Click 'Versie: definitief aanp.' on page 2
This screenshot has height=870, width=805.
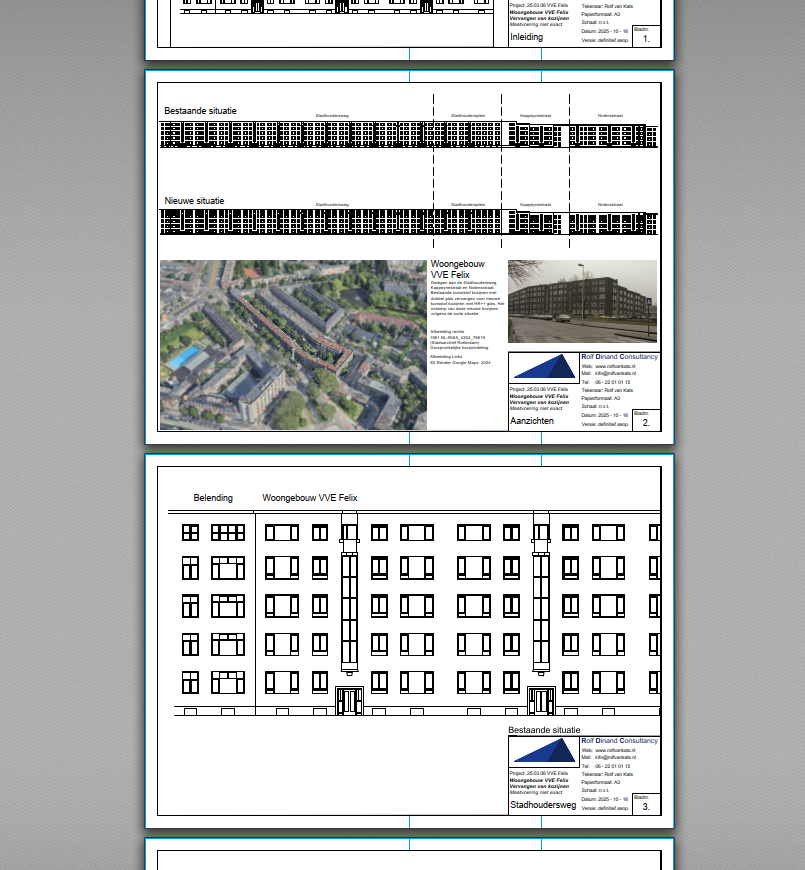tap(605, 424)
